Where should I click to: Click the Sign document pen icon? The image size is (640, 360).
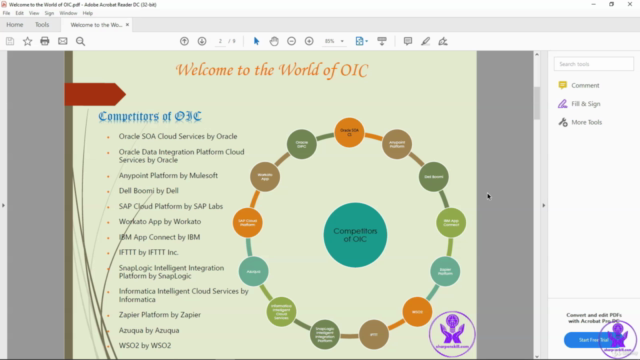pos(443,41)
